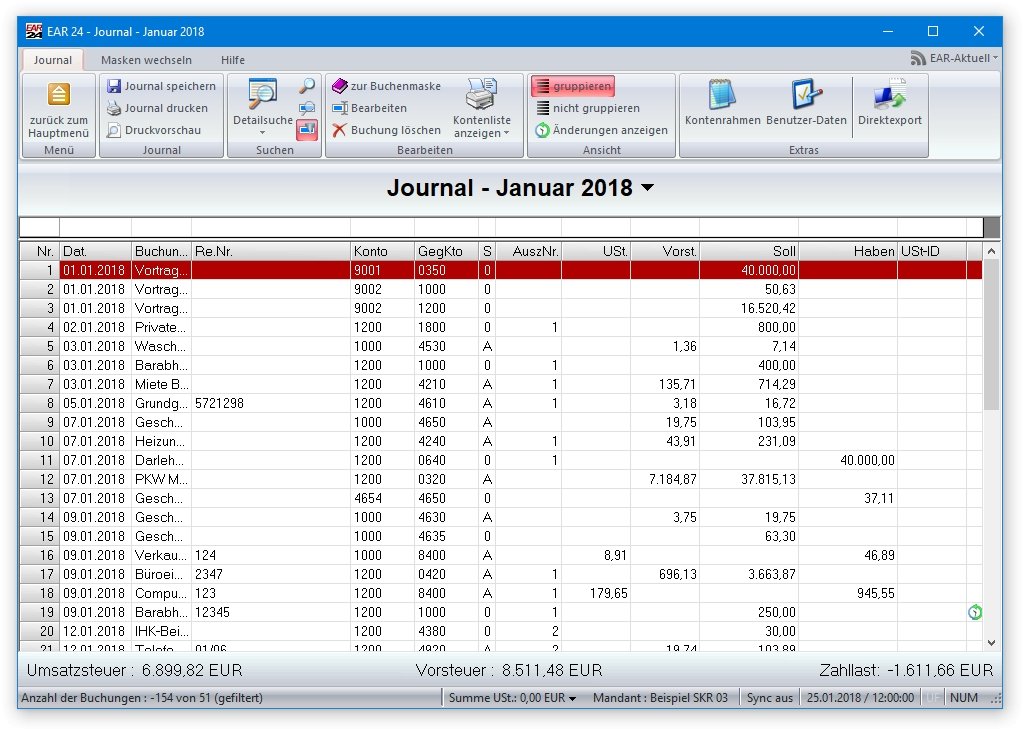The height and width of the screenshot is (731, 1023).
Task: Select 'nicht gruppieren' view option
Action: point(587,108)
